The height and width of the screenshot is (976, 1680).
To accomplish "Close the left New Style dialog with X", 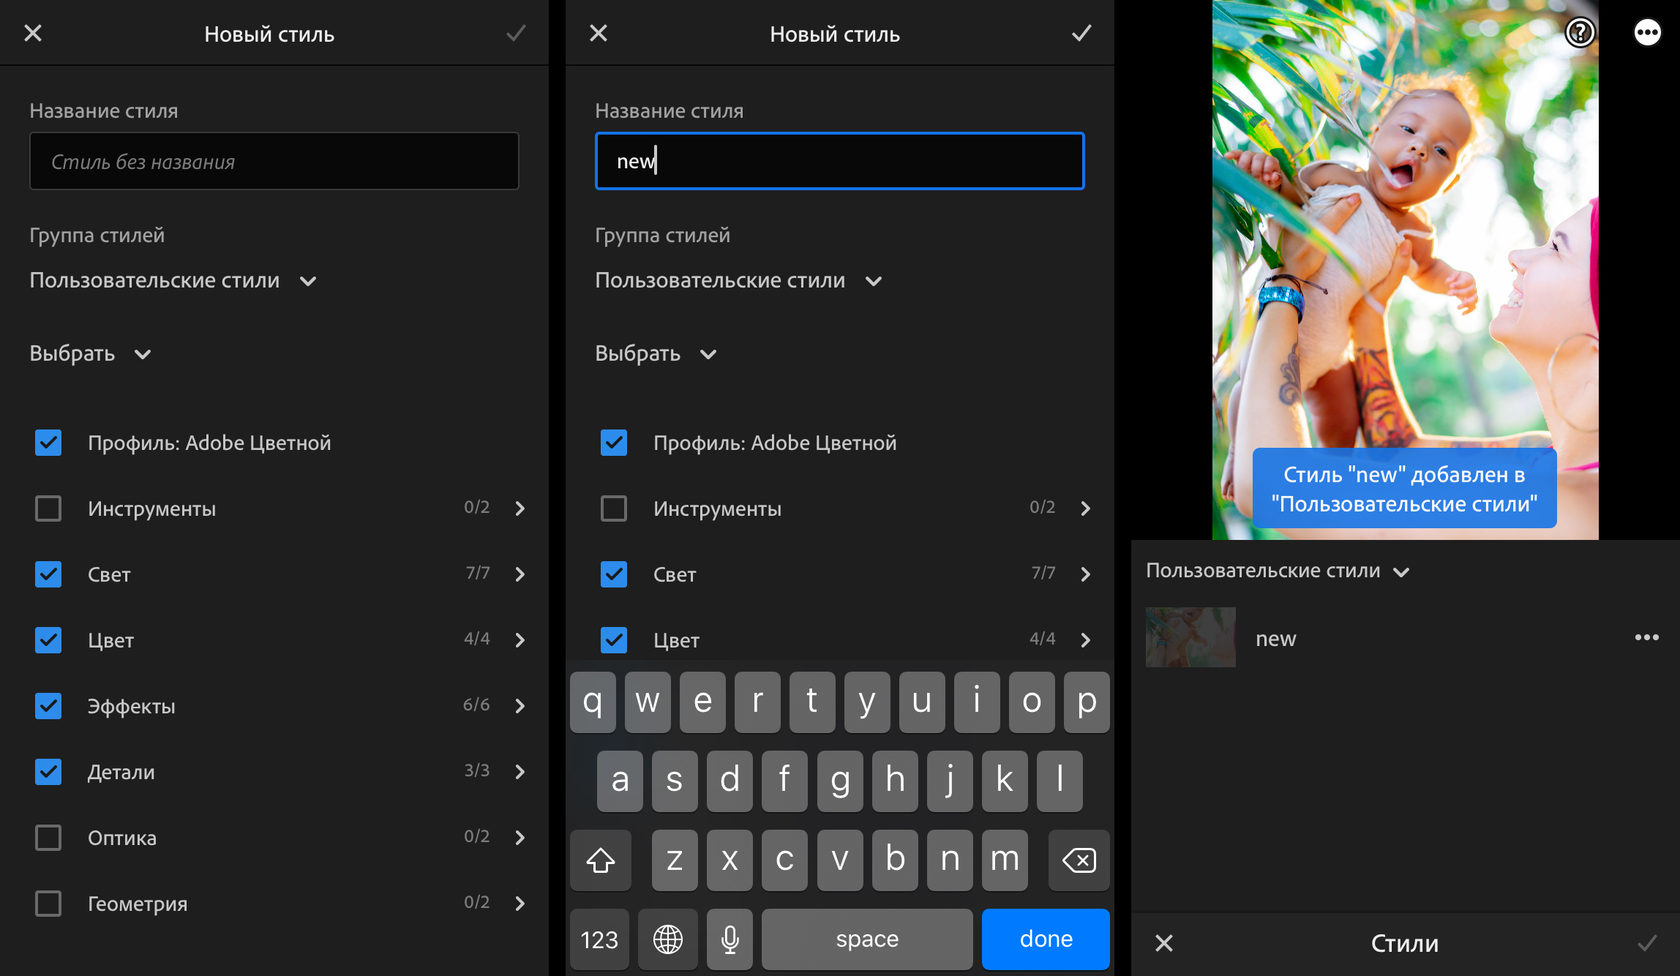I will pos(33,33).
